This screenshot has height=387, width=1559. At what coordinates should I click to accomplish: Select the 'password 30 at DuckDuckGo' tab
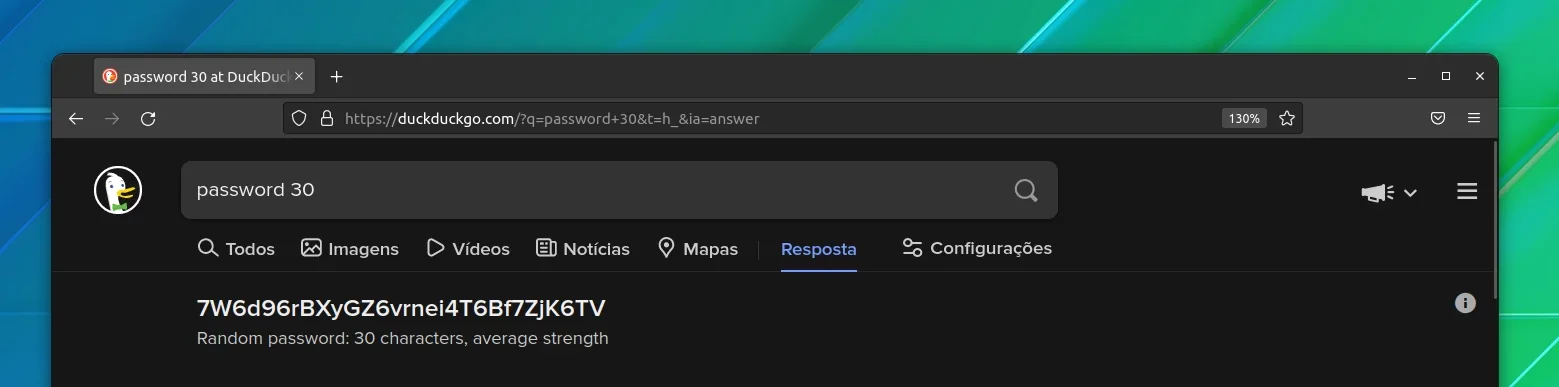205,76
